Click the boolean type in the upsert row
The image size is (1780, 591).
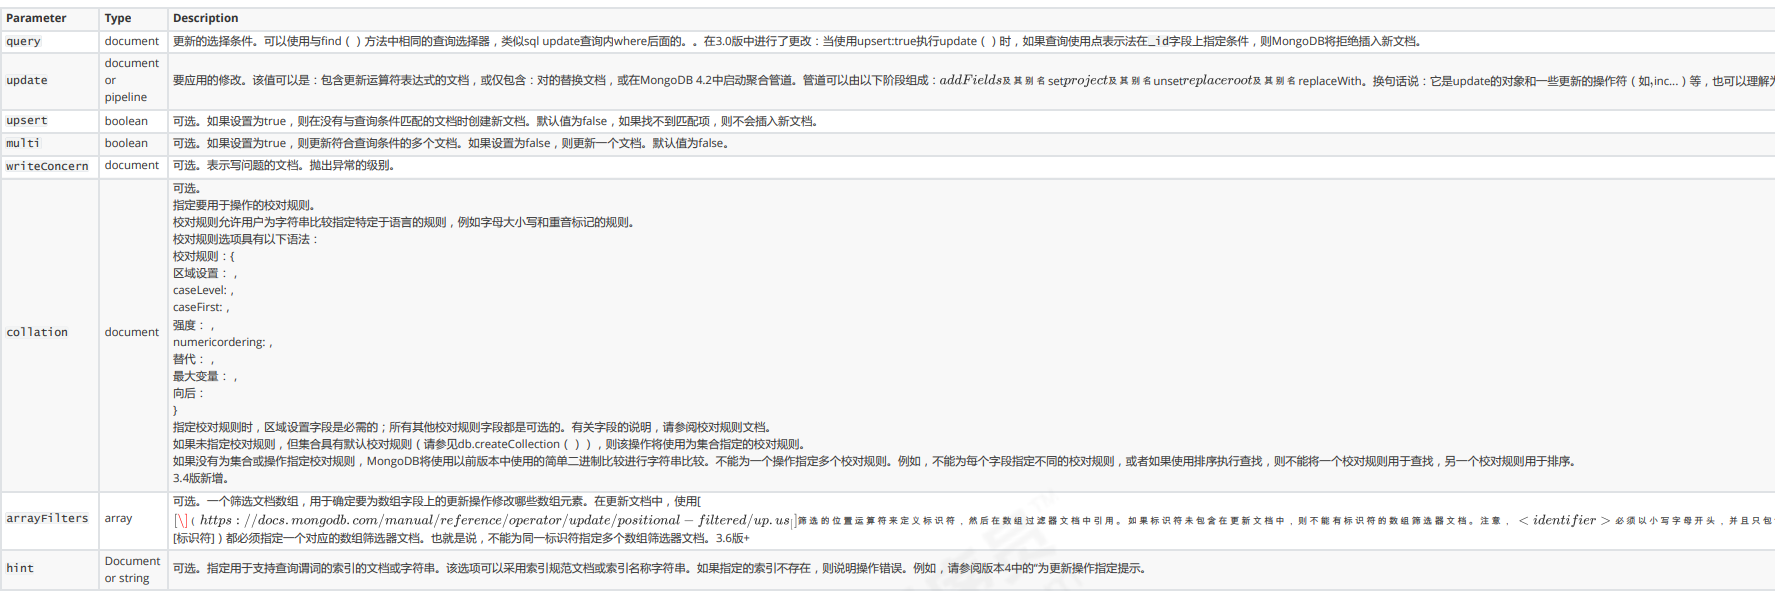tap(126, 121)
